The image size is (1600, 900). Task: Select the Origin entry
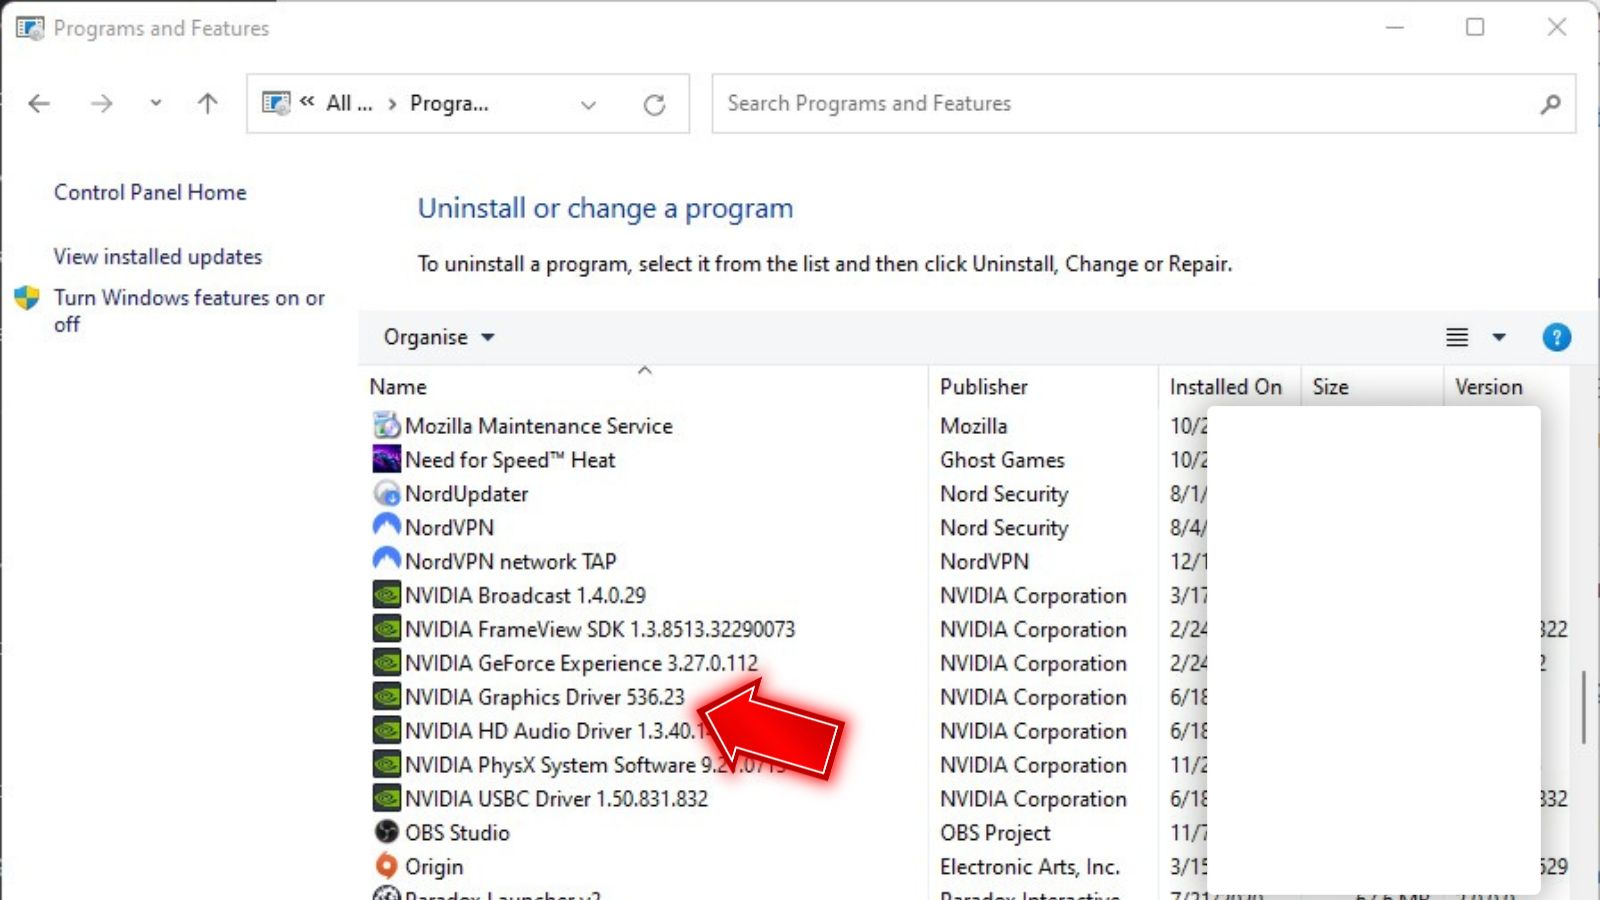[x=434, y=867]
